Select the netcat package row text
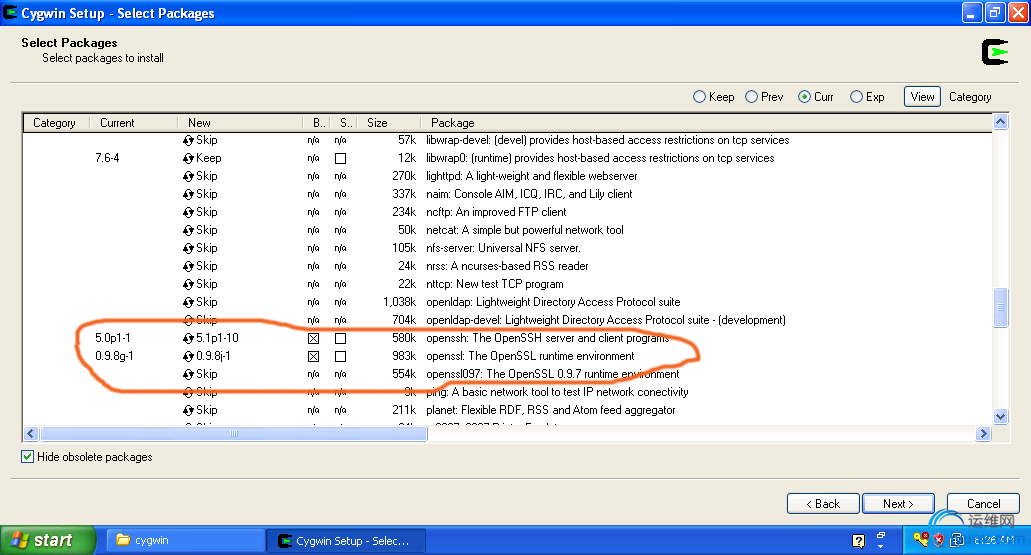Viewport: 1031px width, 555px height. click(525, 230)
